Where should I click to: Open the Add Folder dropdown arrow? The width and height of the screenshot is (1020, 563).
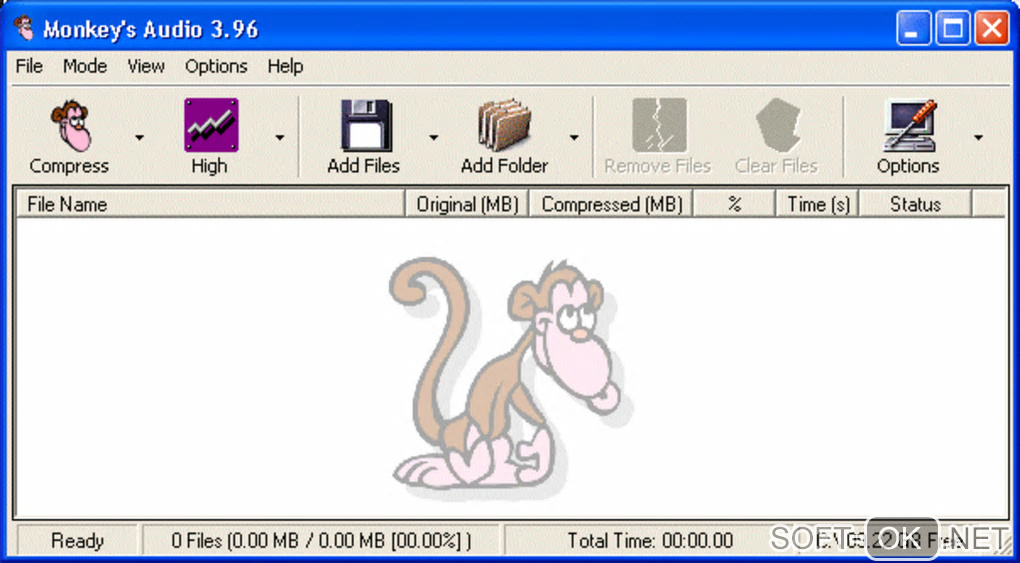[574, 137]
